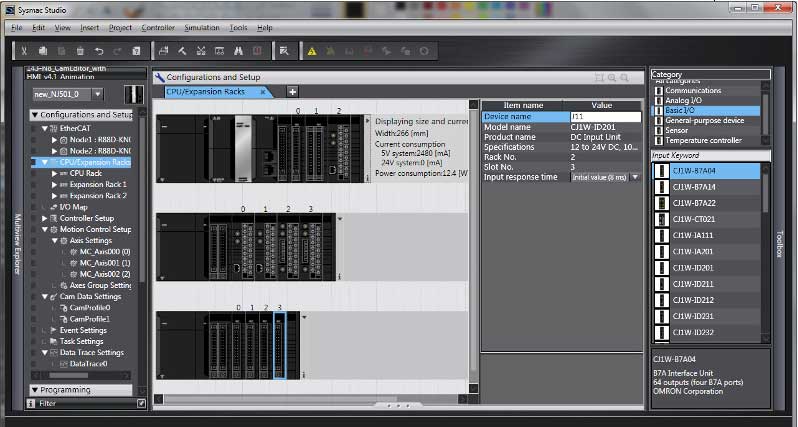
Task: Click the yellow warning triangle icon
Action: point(312,50)
